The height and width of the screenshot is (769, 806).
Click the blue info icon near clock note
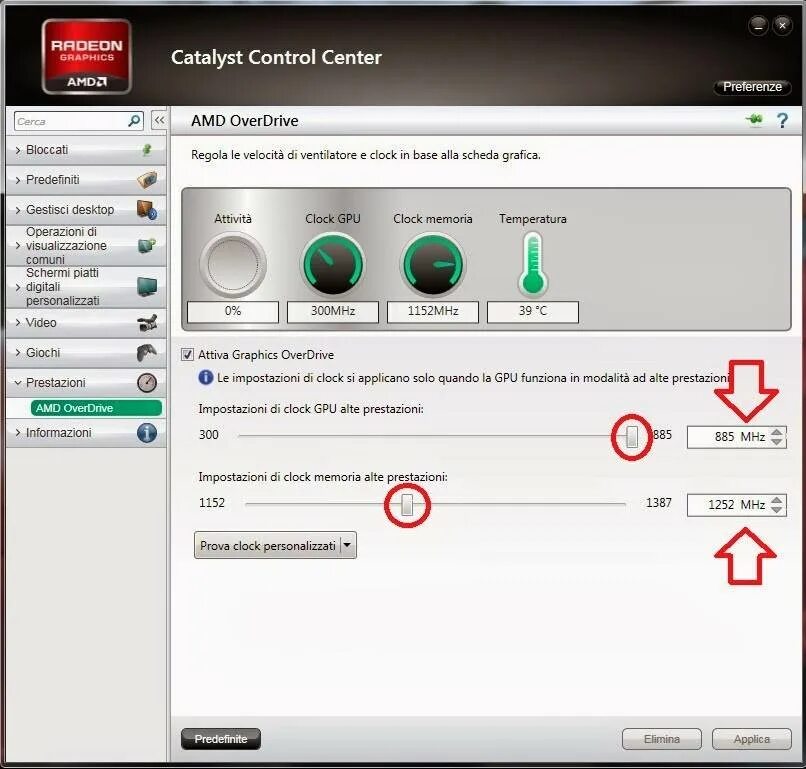tap(206, 378)
